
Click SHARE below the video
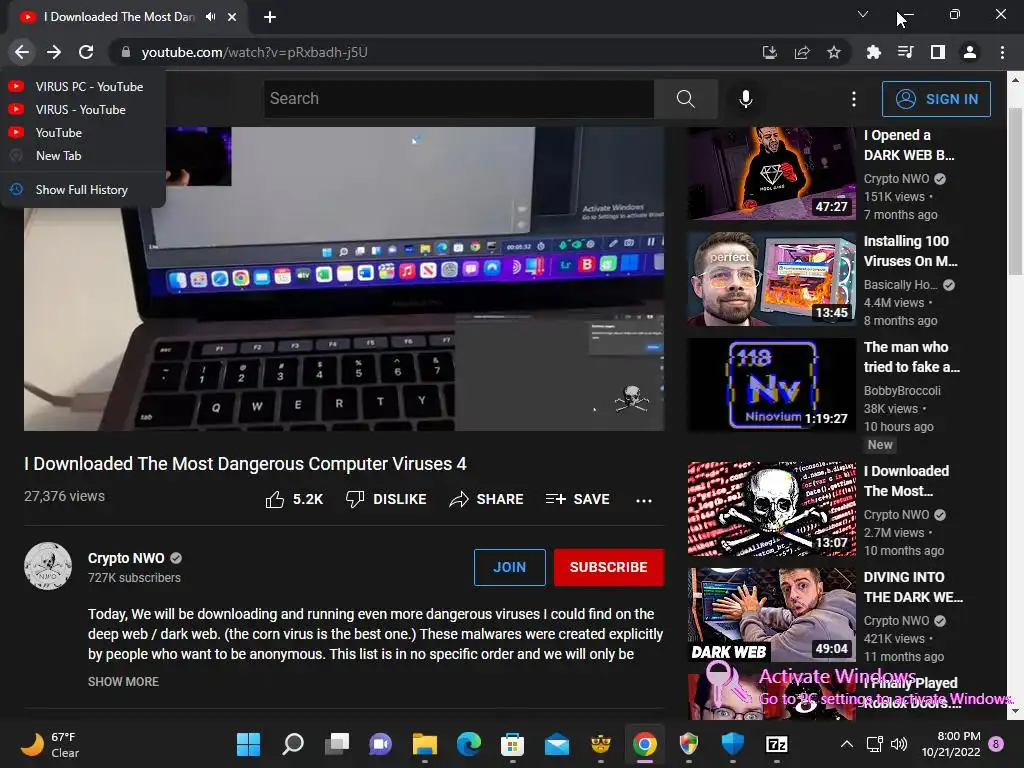pos(487,499)
